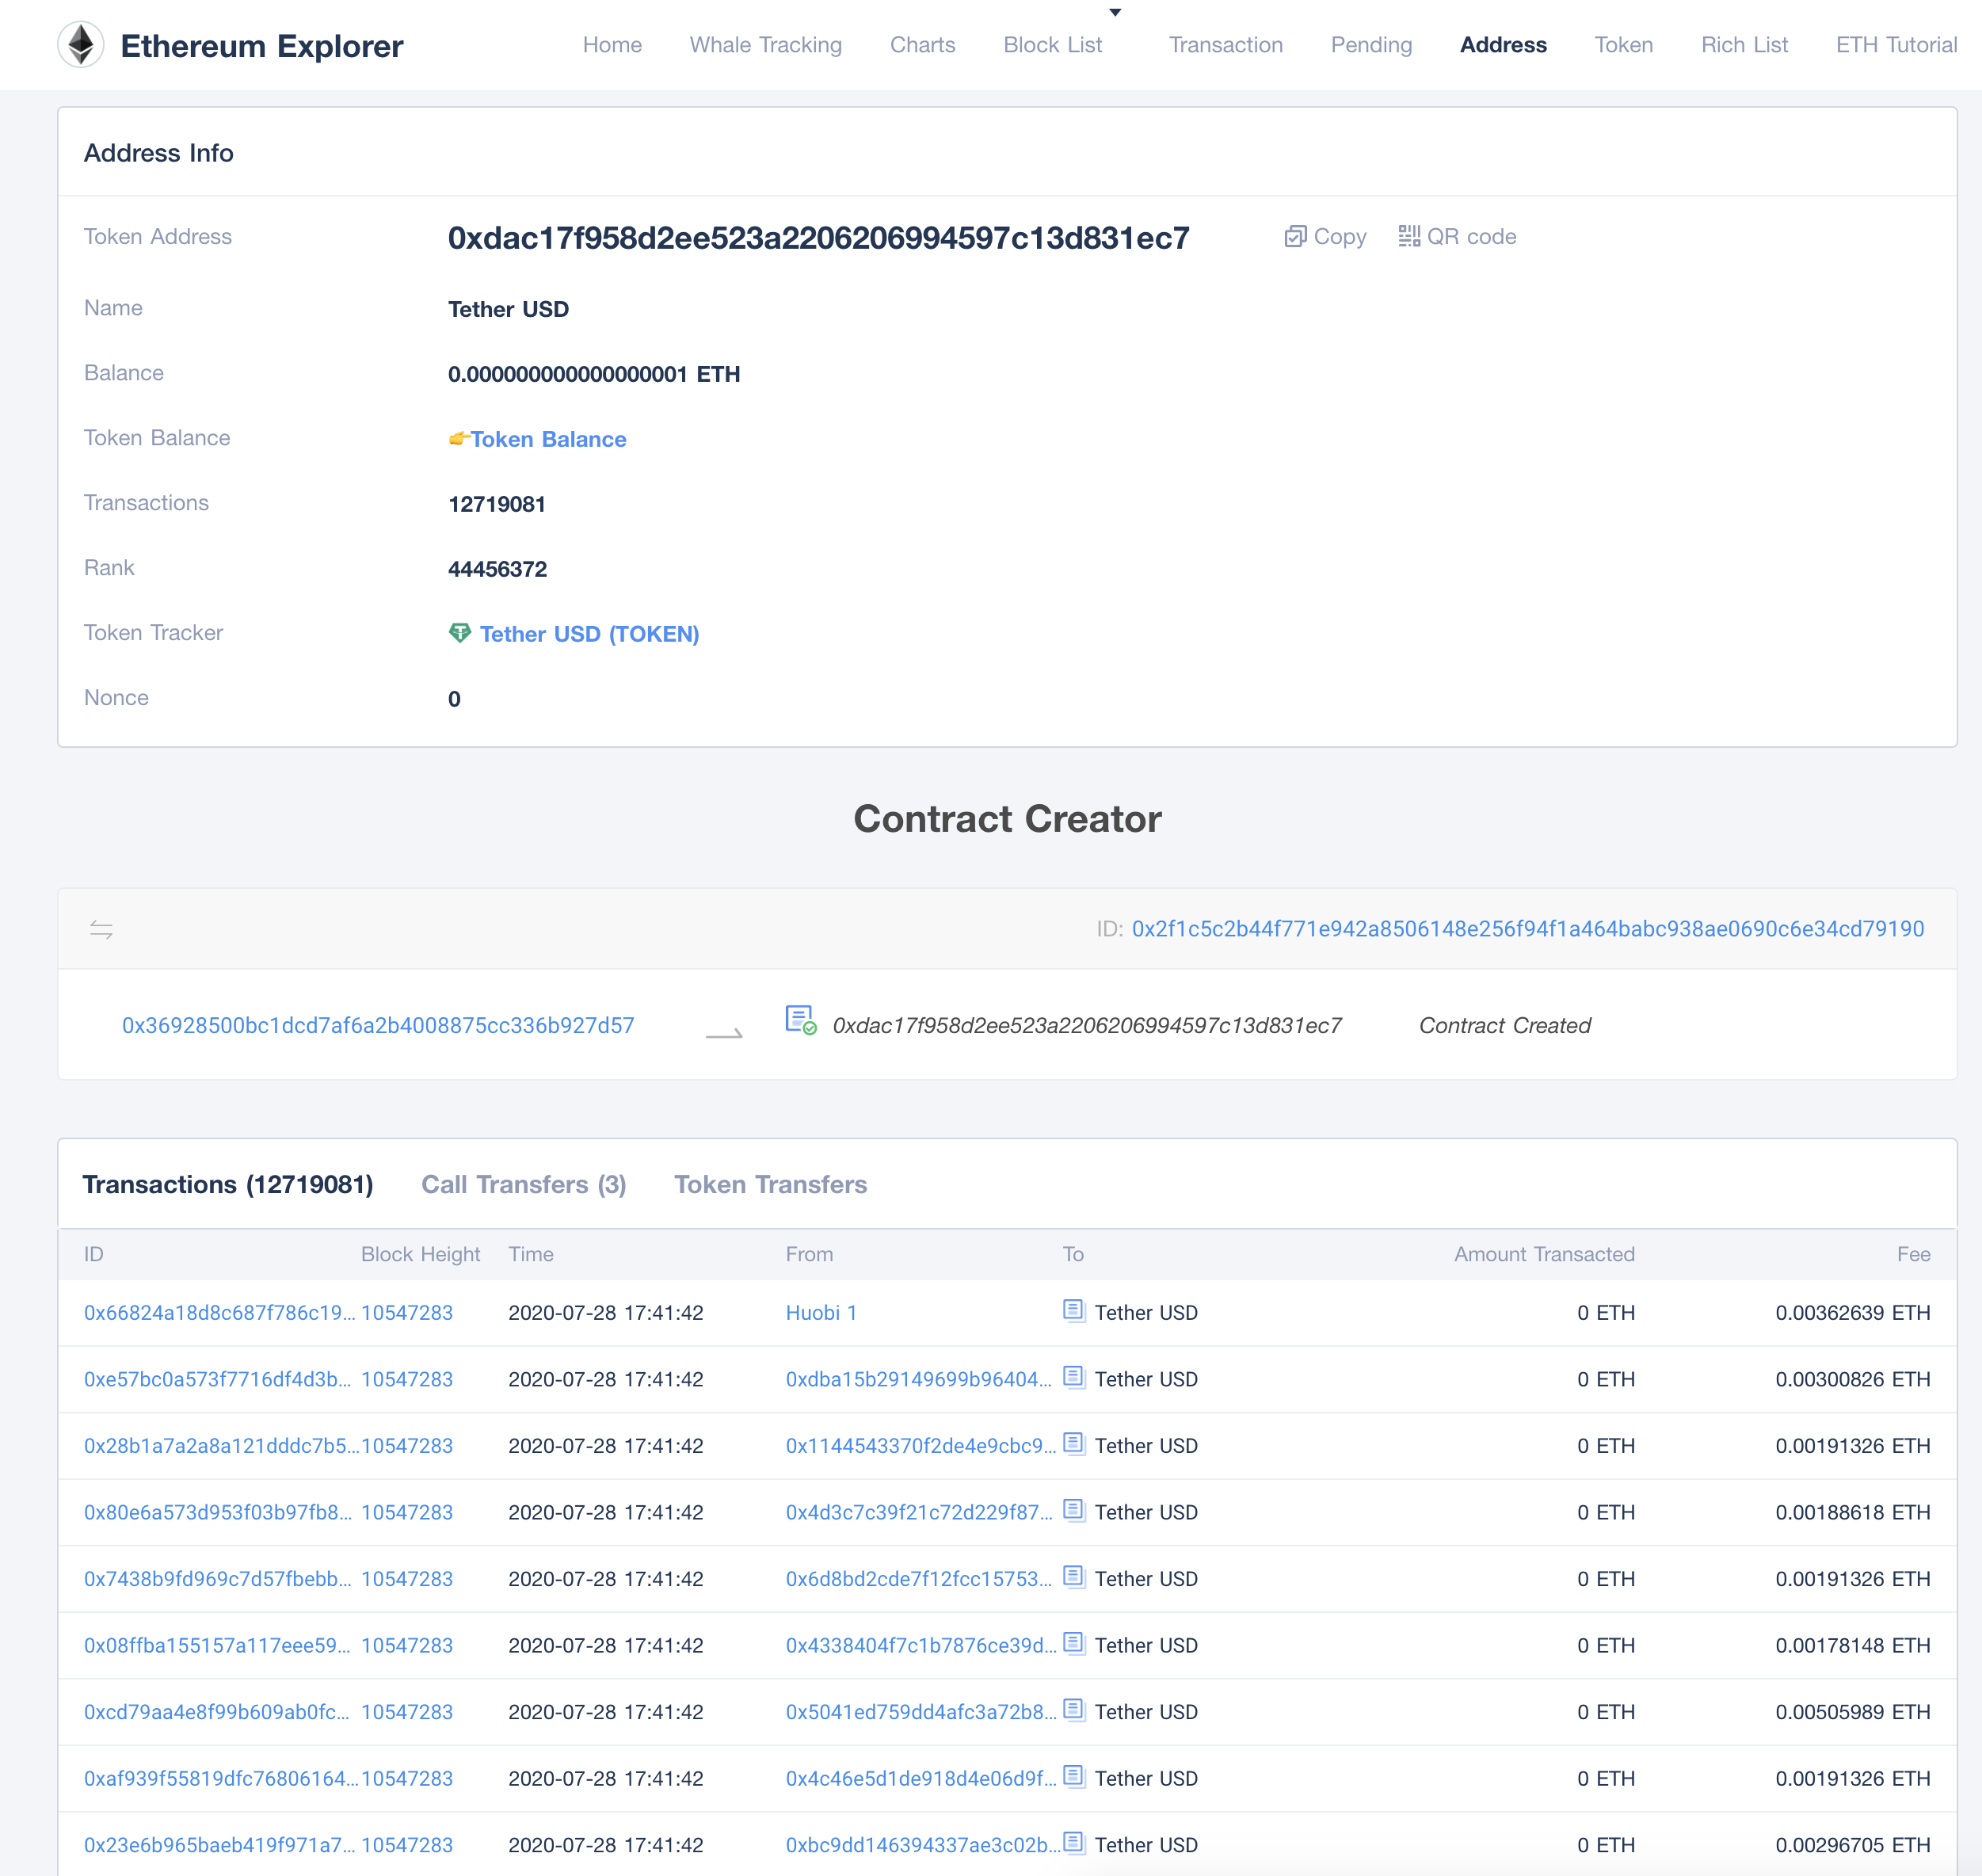Click contract icon in 0xdba15b2914 row

1073,1377
